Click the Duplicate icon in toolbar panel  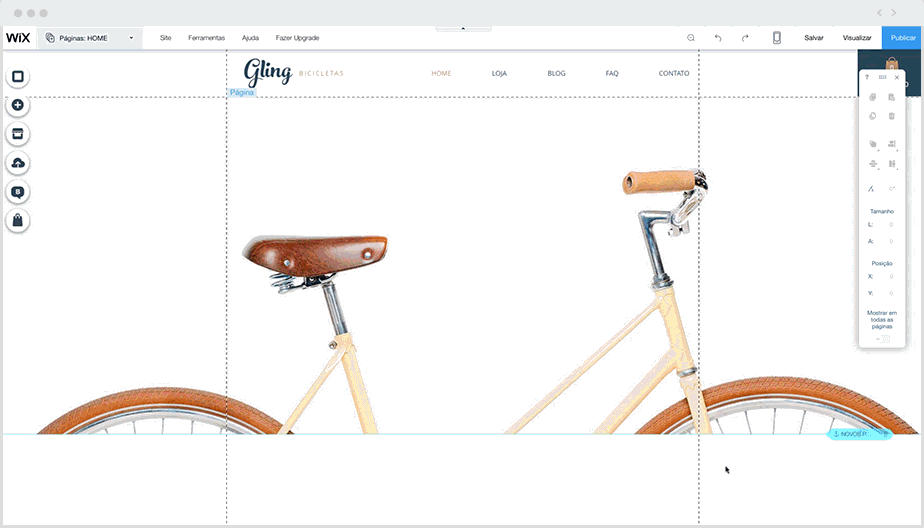[873, 116]
